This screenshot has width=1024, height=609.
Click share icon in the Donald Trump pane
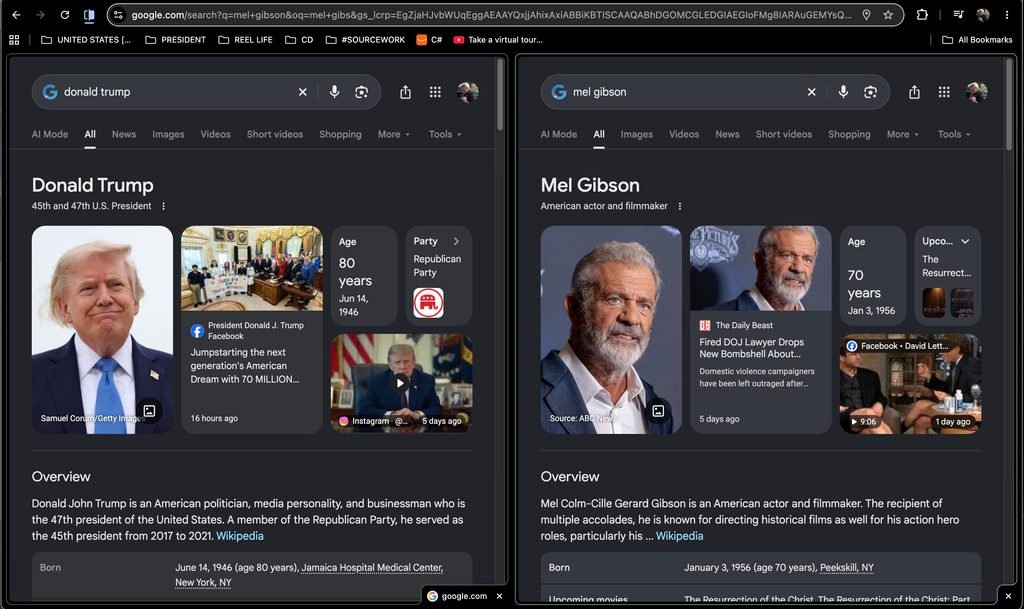tap(406, 92)
